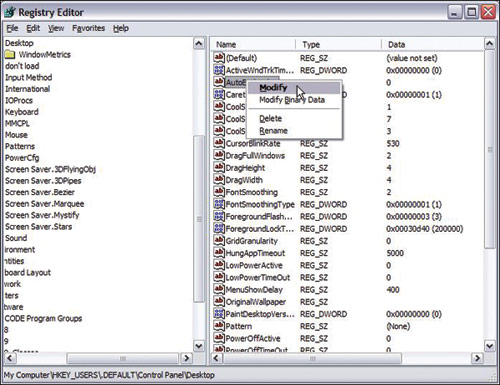The height and width of the screenshot is (385, 500).
Task: Open the Edit menu
Action: (33, 28)
